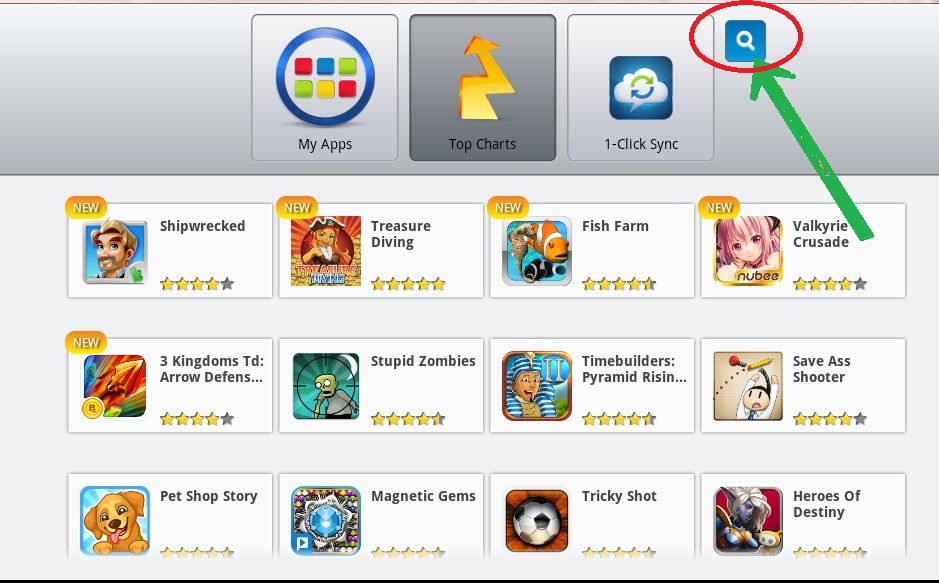
Task: Open the Magnetic Gems app icon
Action: (x=326, y=521)
